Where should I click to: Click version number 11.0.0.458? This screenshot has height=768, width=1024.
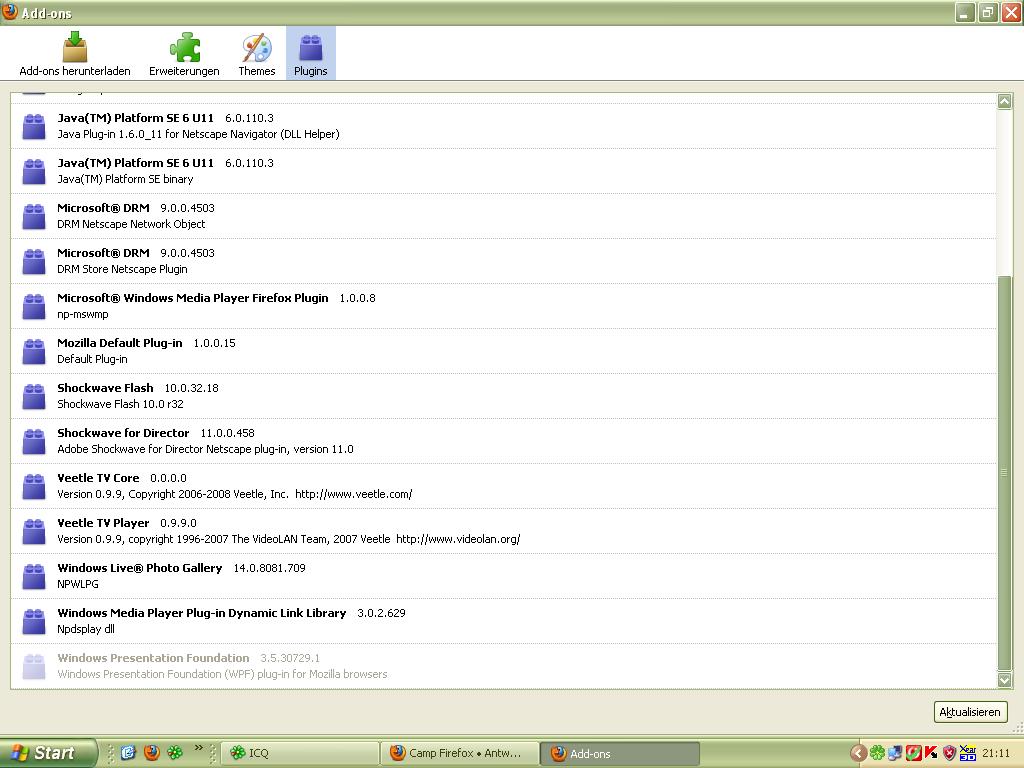point(227,433)
